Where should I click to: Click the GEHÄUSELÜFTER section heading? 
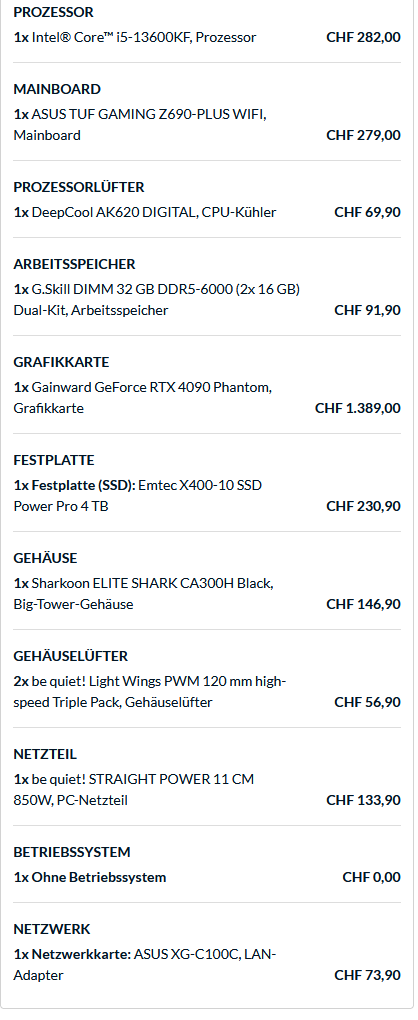coord(71,656)
